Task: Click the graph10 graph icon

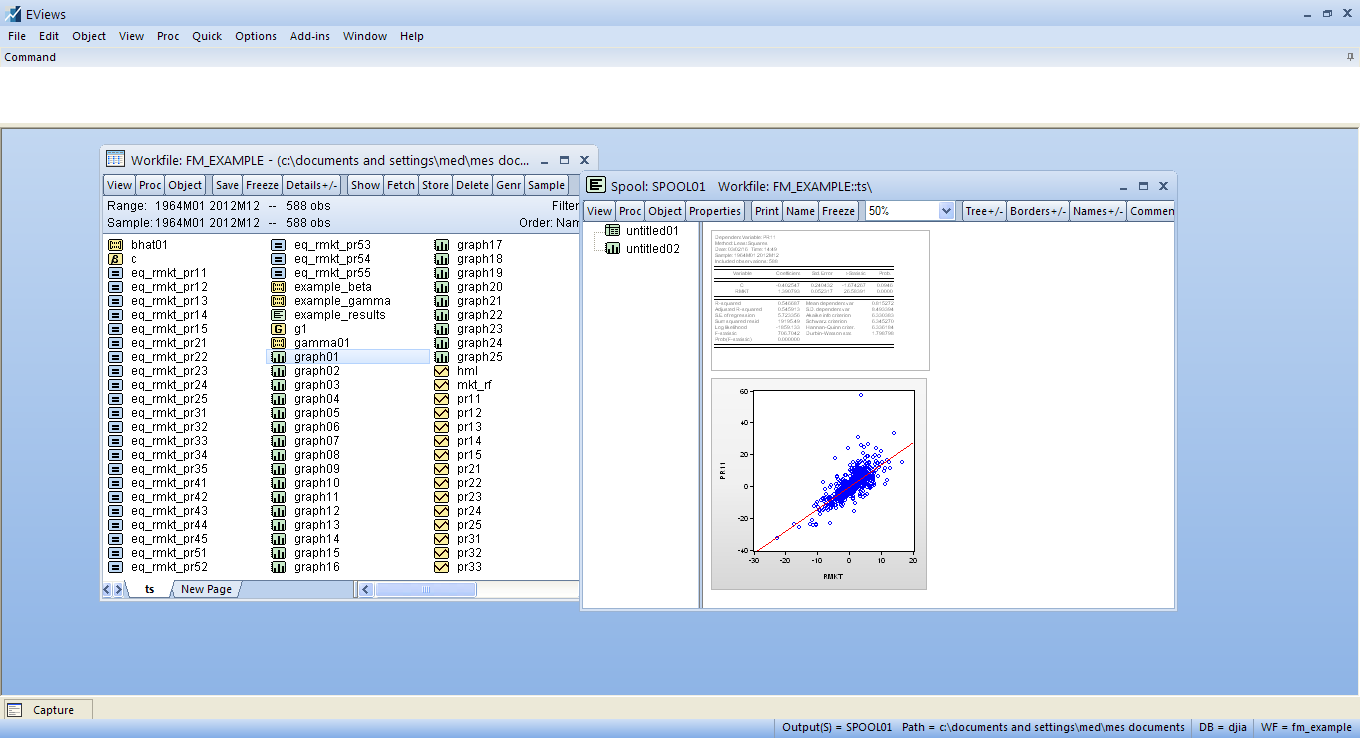Action: point(278,483)
